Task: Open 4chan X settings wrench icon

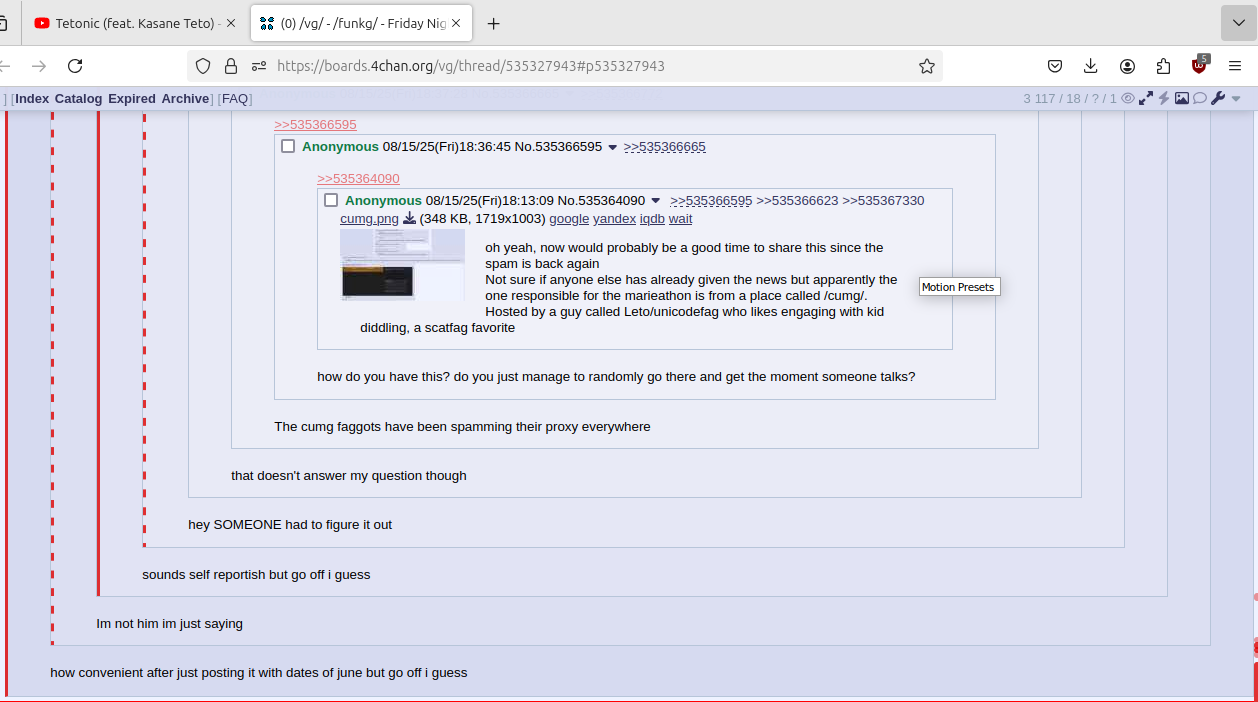Action: point(1217,98)
